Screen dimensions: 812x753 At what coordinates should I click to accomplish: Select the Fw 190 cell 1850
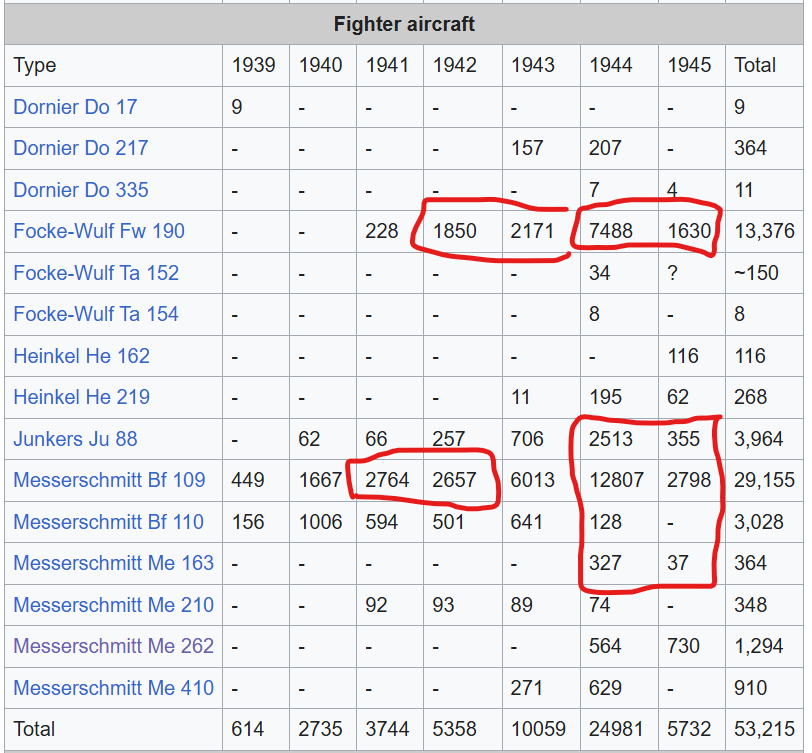coord(462,231)
